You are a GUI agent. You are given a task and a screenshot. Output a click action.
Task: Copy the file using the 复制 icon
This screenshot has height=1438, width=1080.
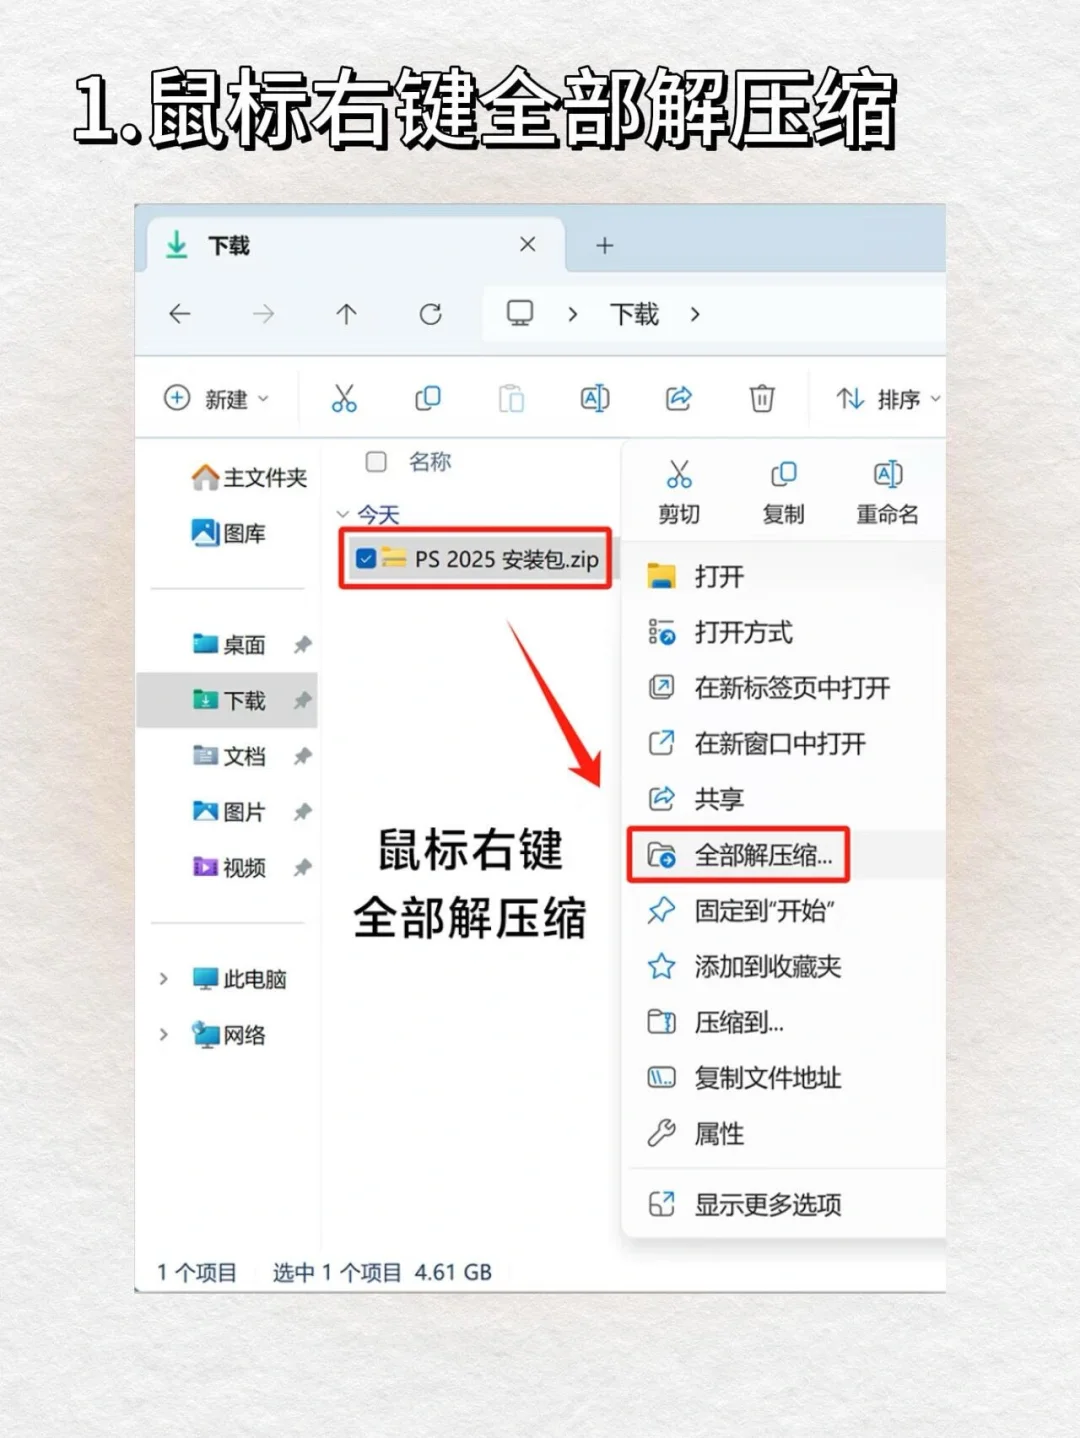(x=784, y=490)
